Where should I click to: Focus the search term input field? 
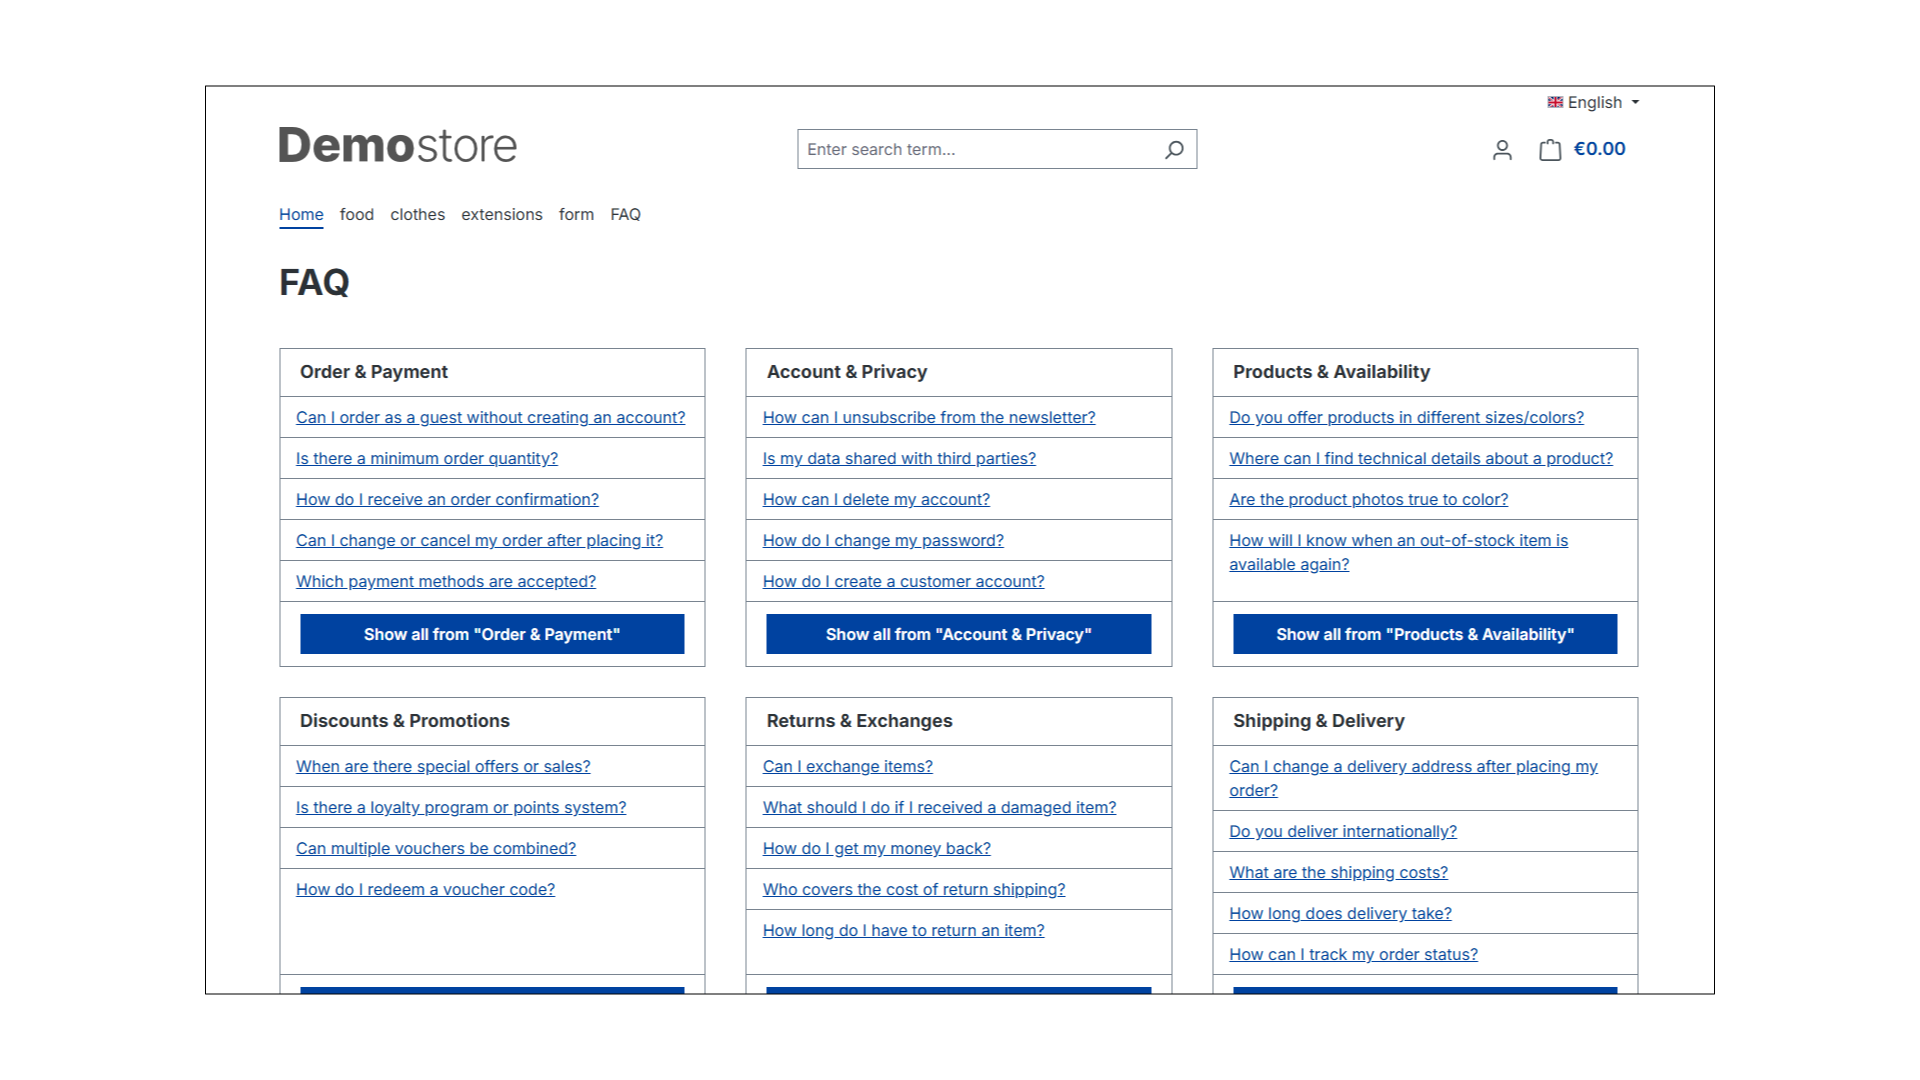(x=975, y=149)
